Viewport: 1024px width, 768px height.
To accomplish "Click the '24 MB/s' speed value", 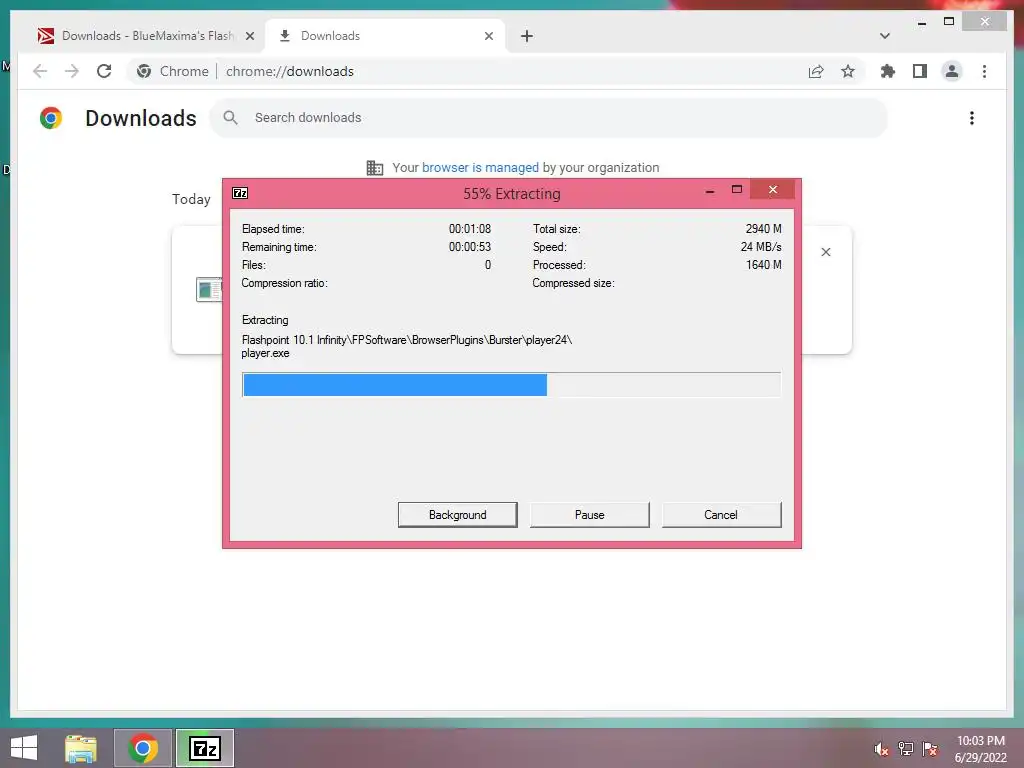I will (x=761, y=247).
